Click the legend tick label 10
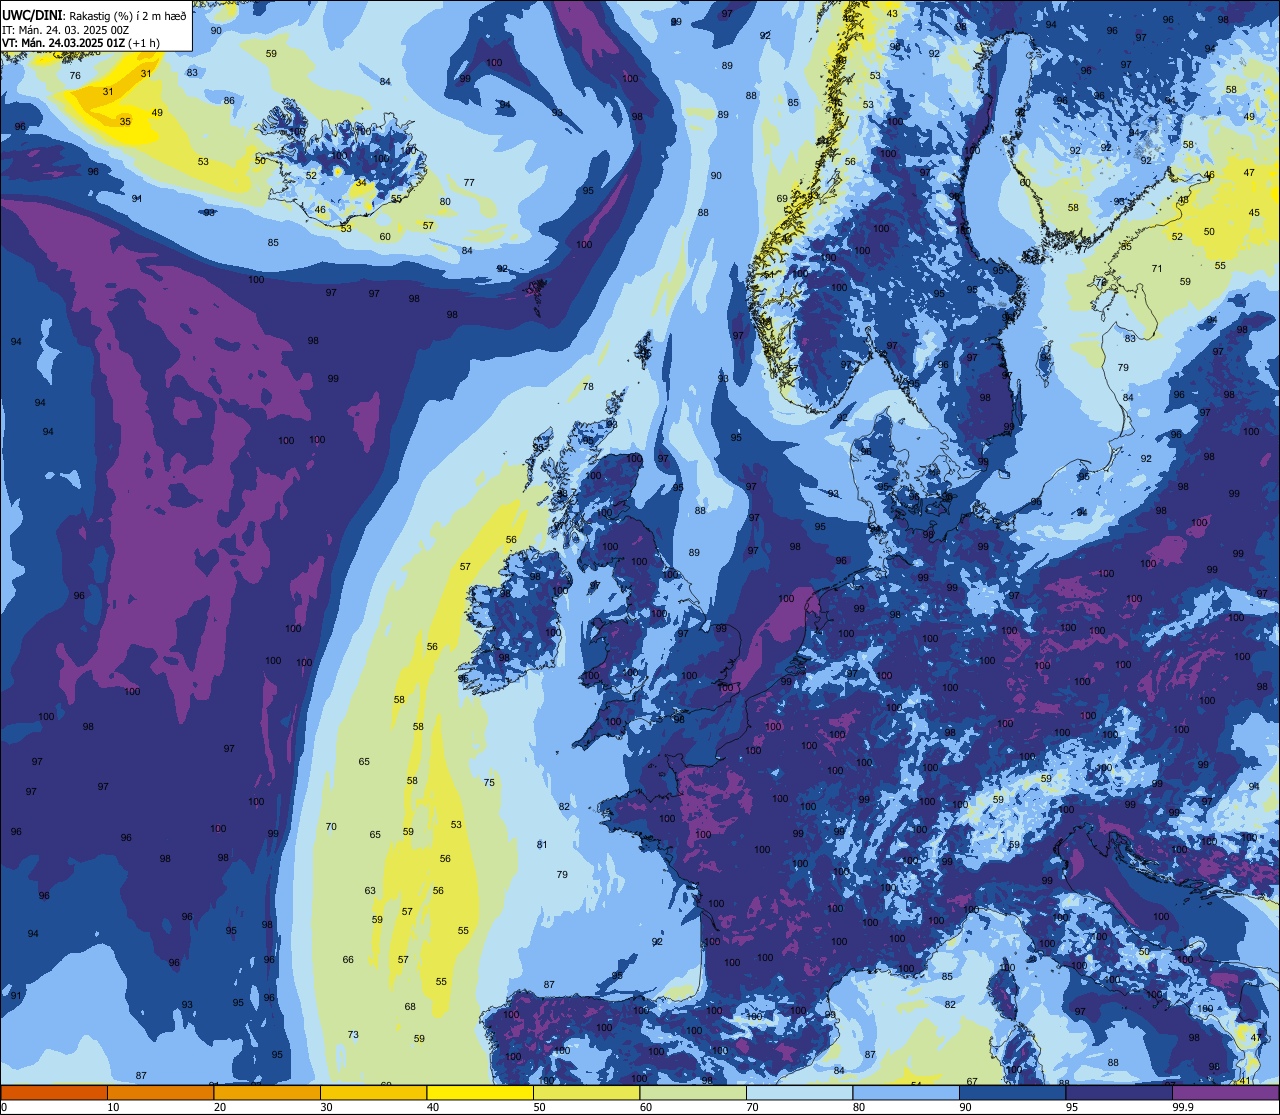Viewport: 1280px width, 1115px height. 113,1107
